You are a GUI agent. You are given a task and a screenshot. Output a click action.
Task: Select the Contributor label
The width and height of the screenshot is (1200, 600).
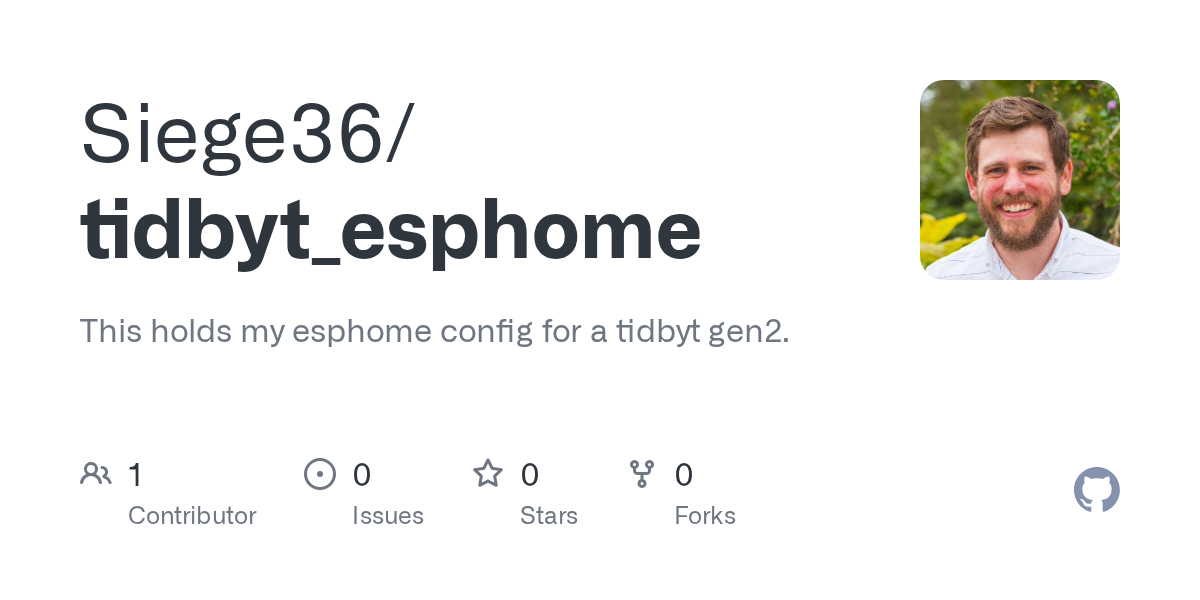click(x=192, y=516)
